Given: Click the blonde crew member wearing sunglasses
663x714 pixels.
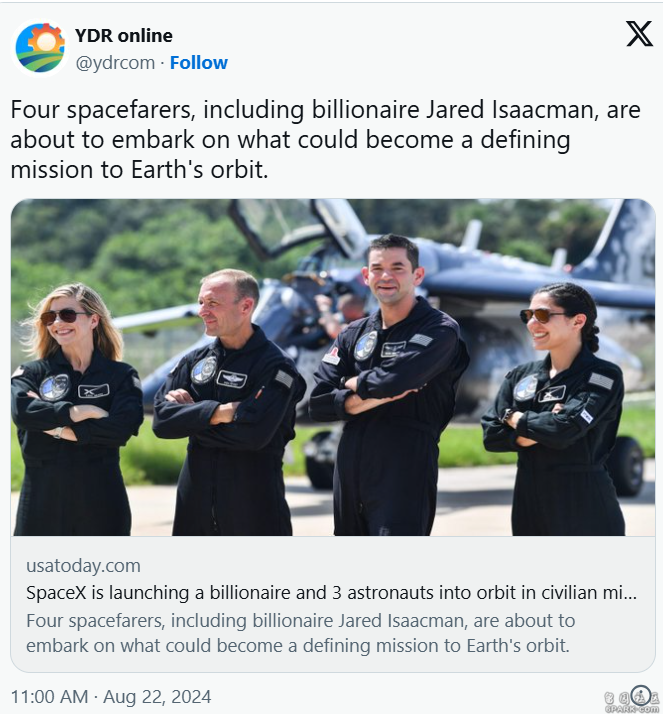Looking at the screenshot, I should (73, 408).
